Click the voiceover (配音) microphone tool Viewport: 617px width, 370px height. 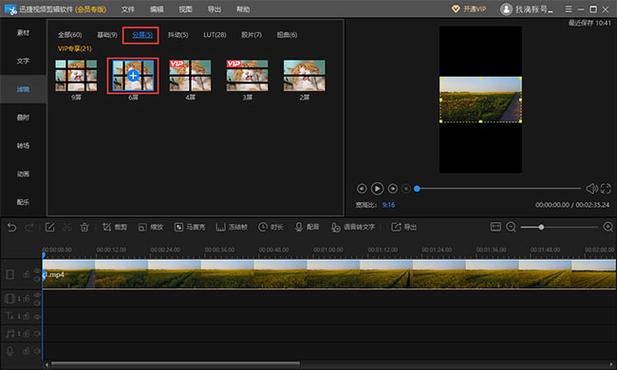click(x=307, y=227)
